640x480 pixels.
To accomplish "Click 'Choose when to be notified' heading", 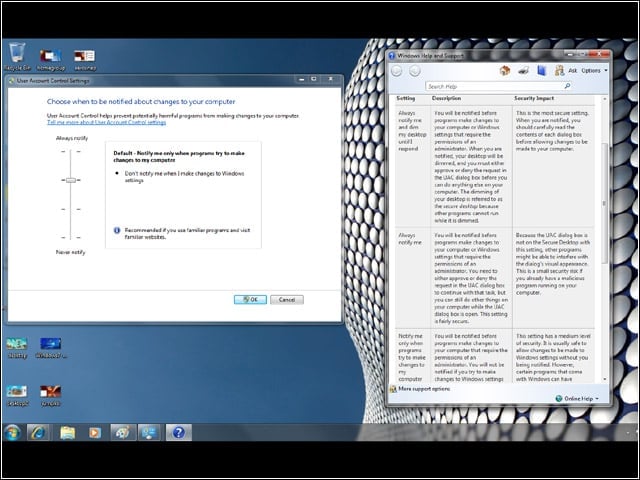I will [141, 102].
